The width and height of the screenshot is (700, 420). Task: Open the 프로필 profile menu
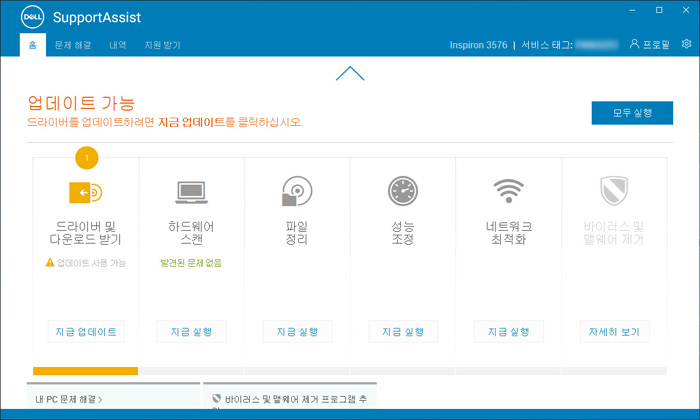pyautogui.click(x=650, y=44)
